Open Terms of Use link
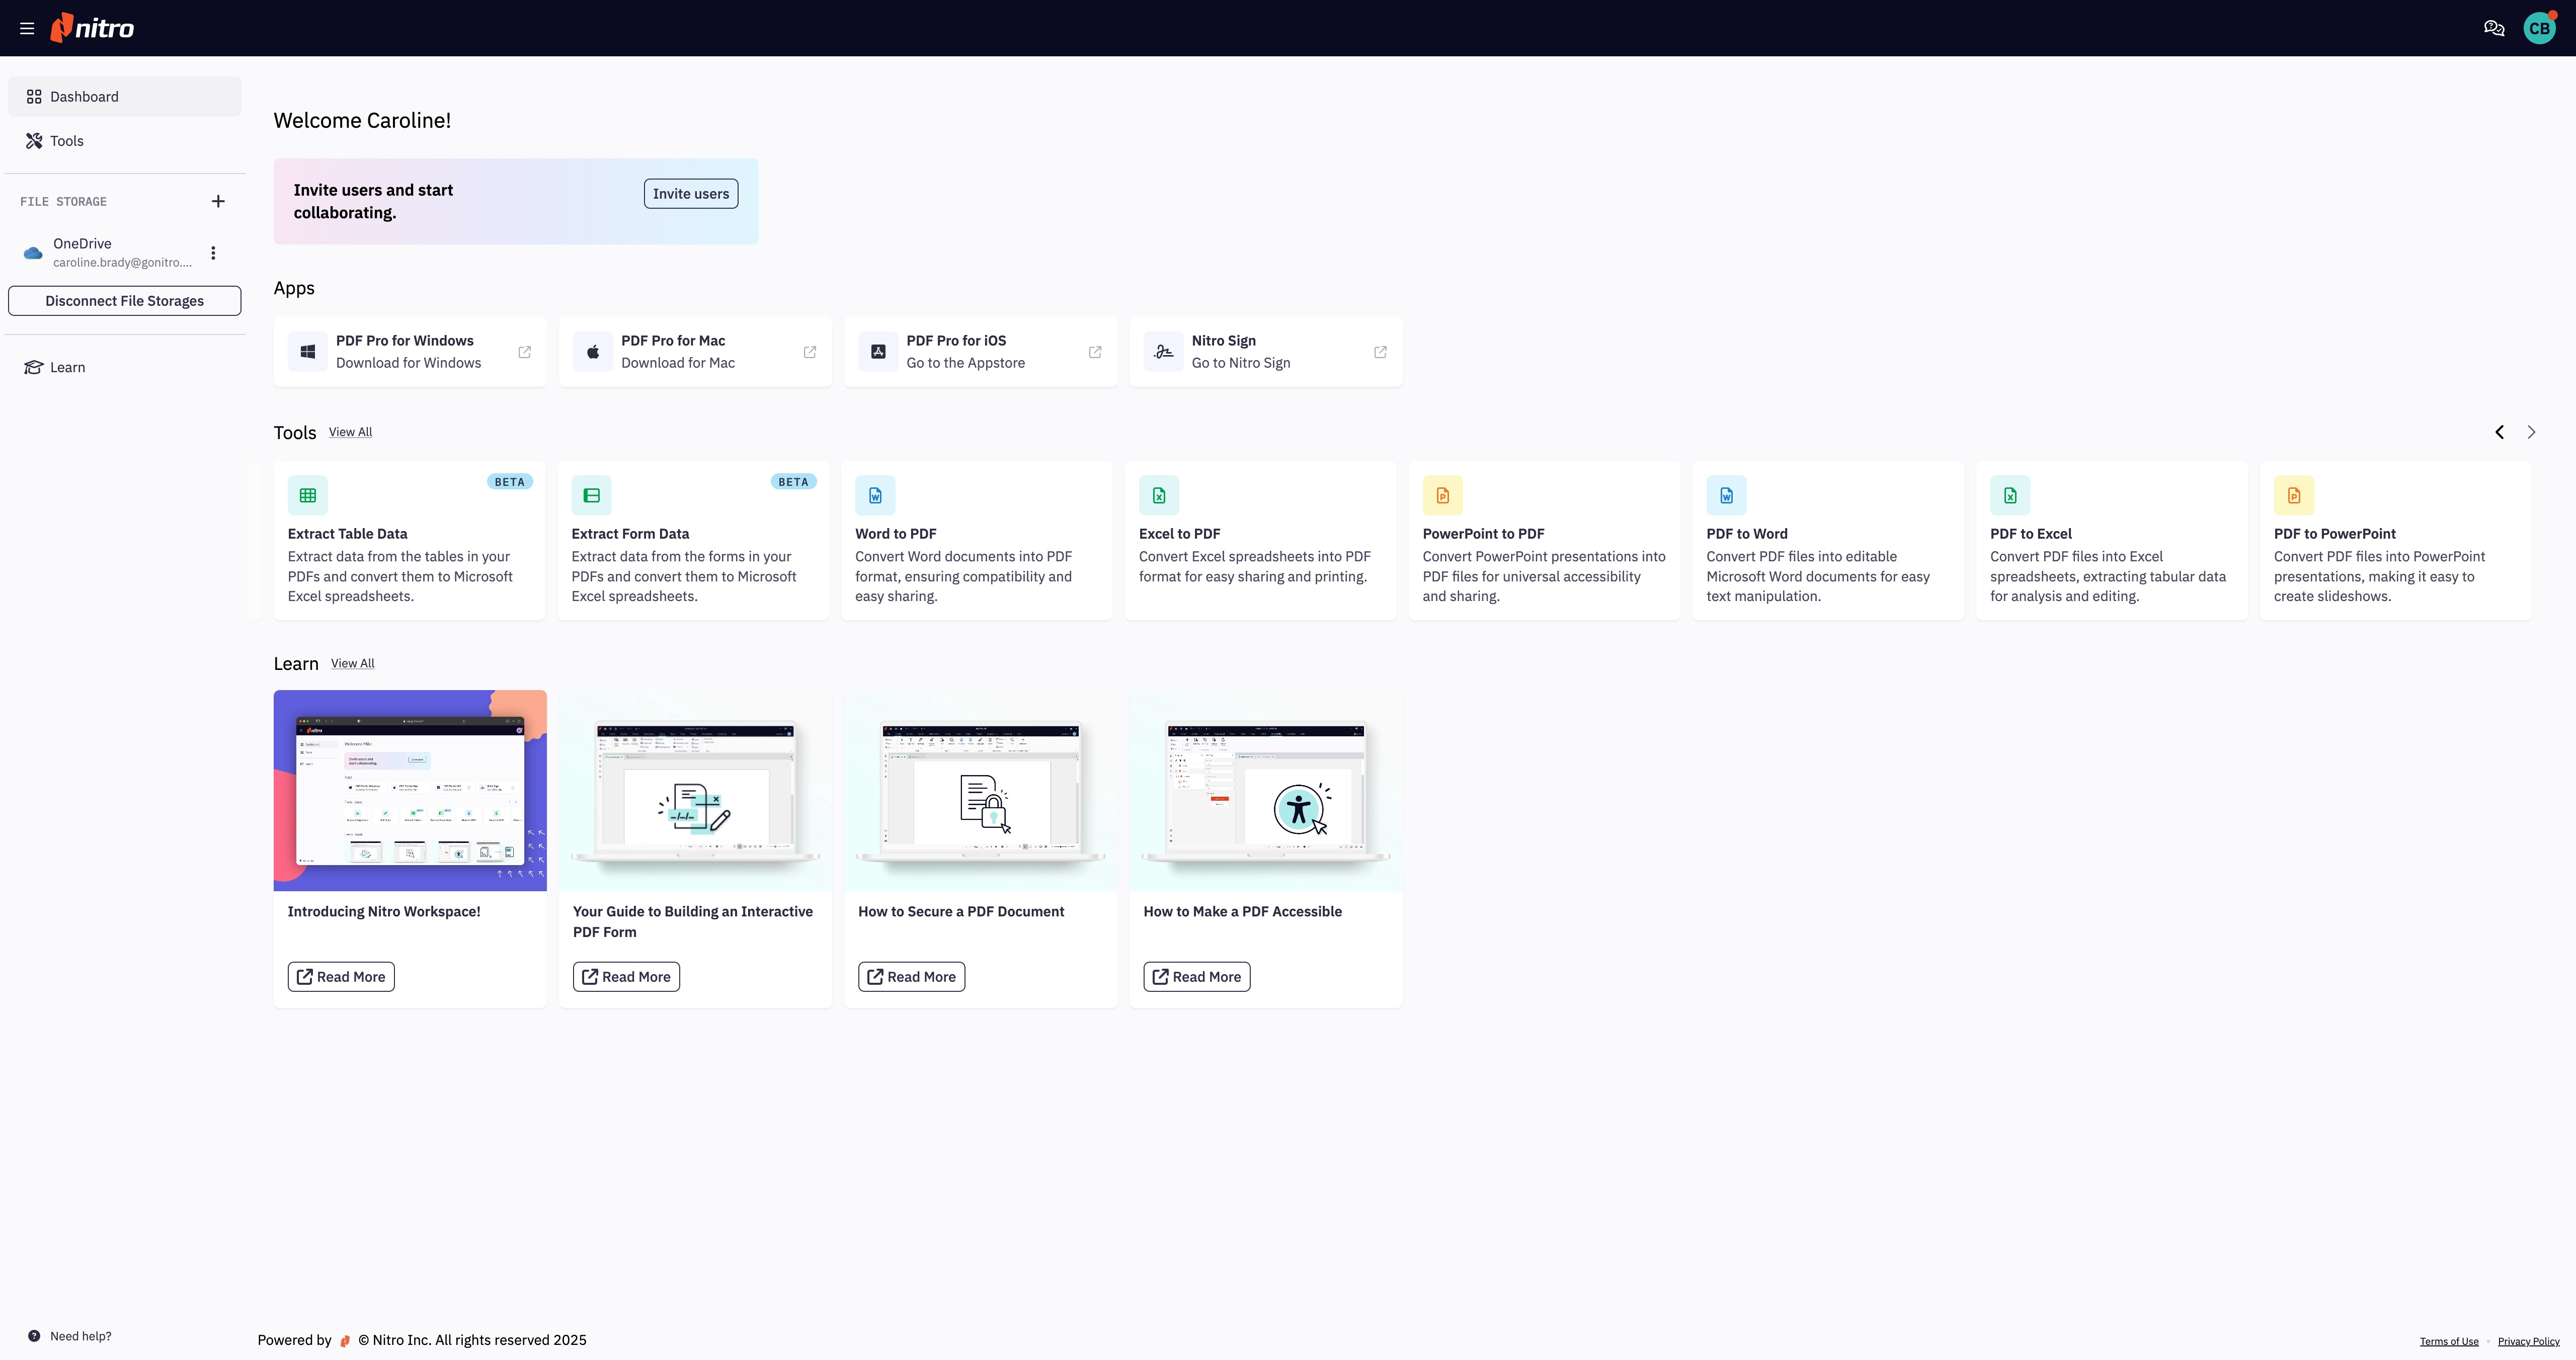Viewport: 2576px width, 1360px height. click(2449, 1342)
